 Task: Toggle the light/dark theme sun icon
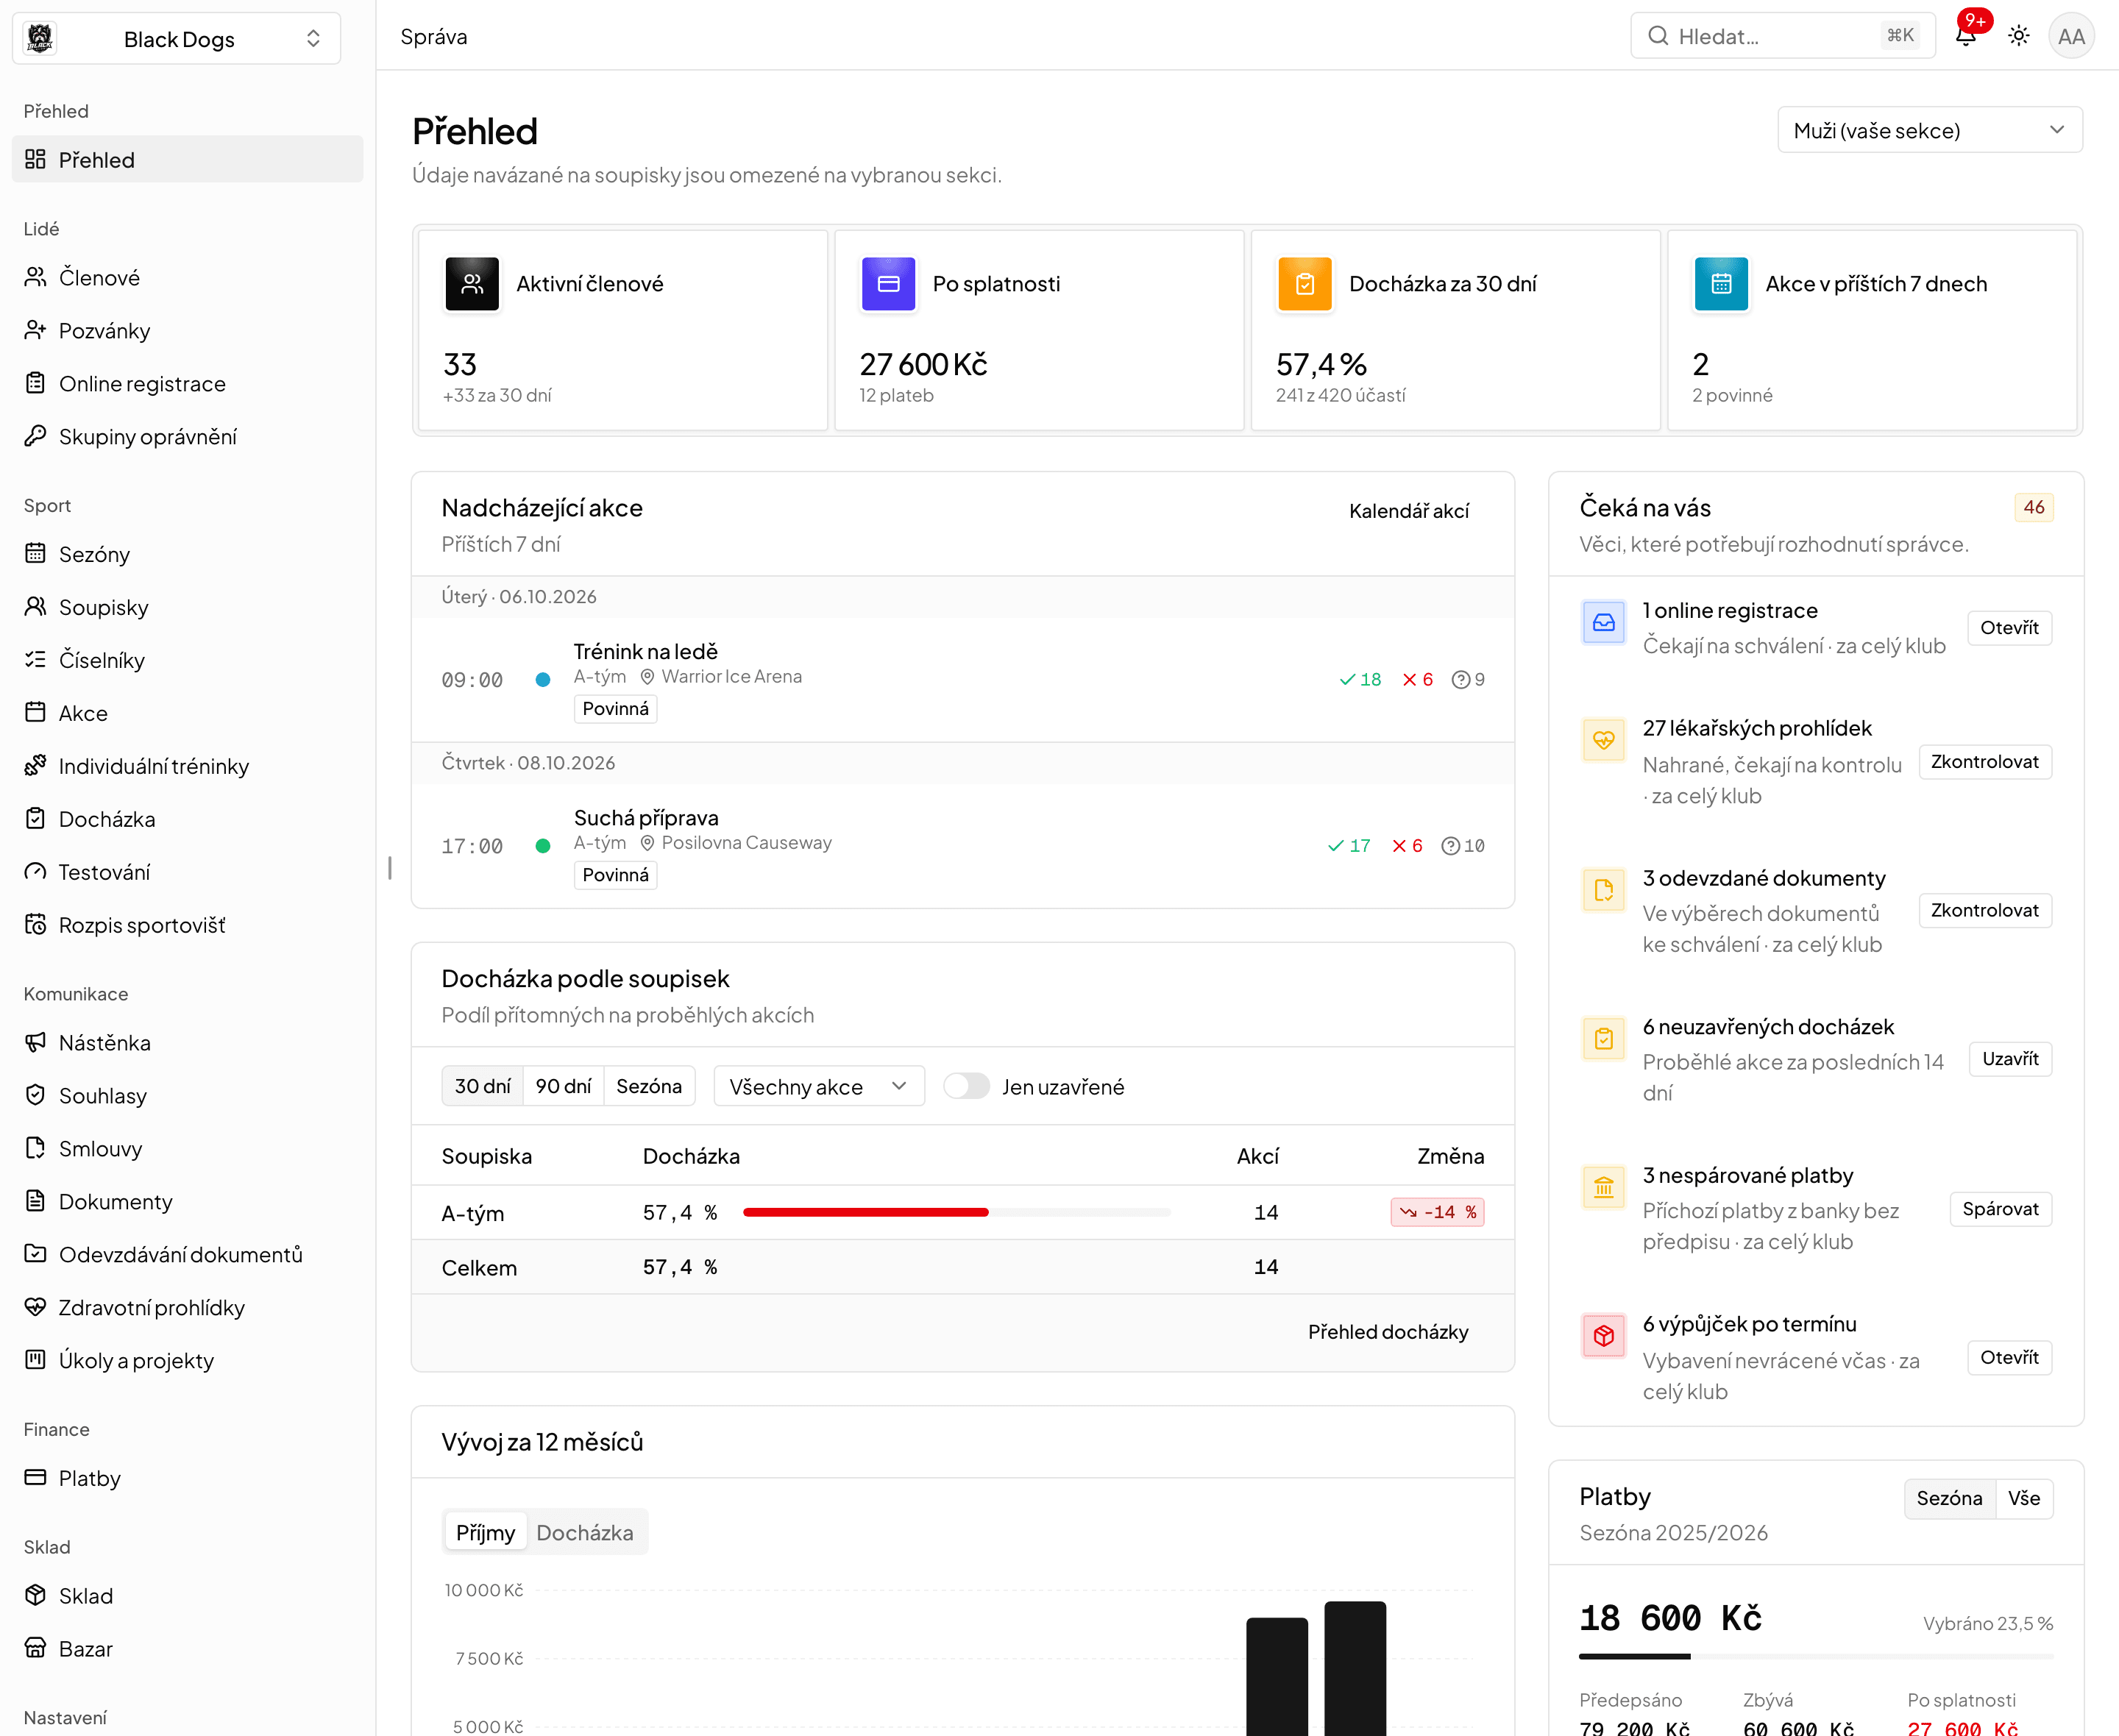[2019, 36]
